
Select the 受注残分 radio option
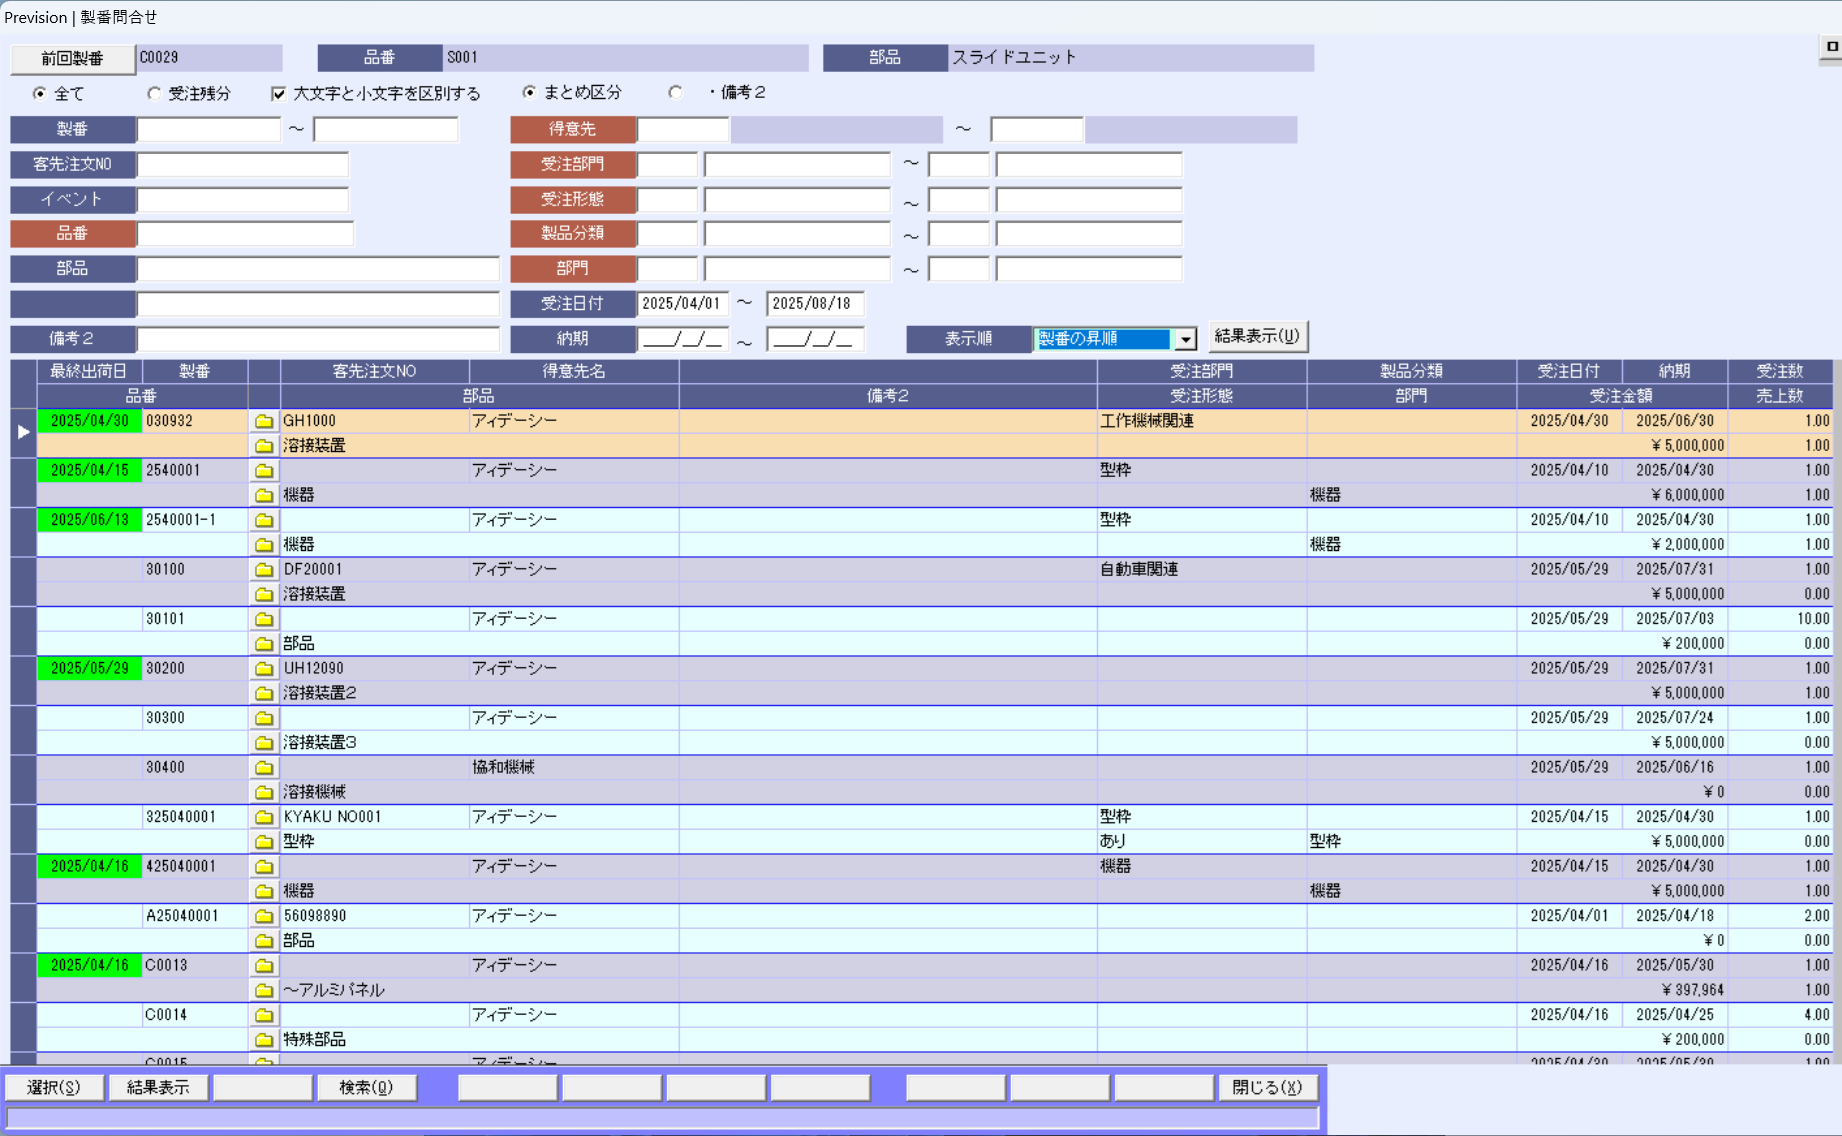click(x=154, y=93)
